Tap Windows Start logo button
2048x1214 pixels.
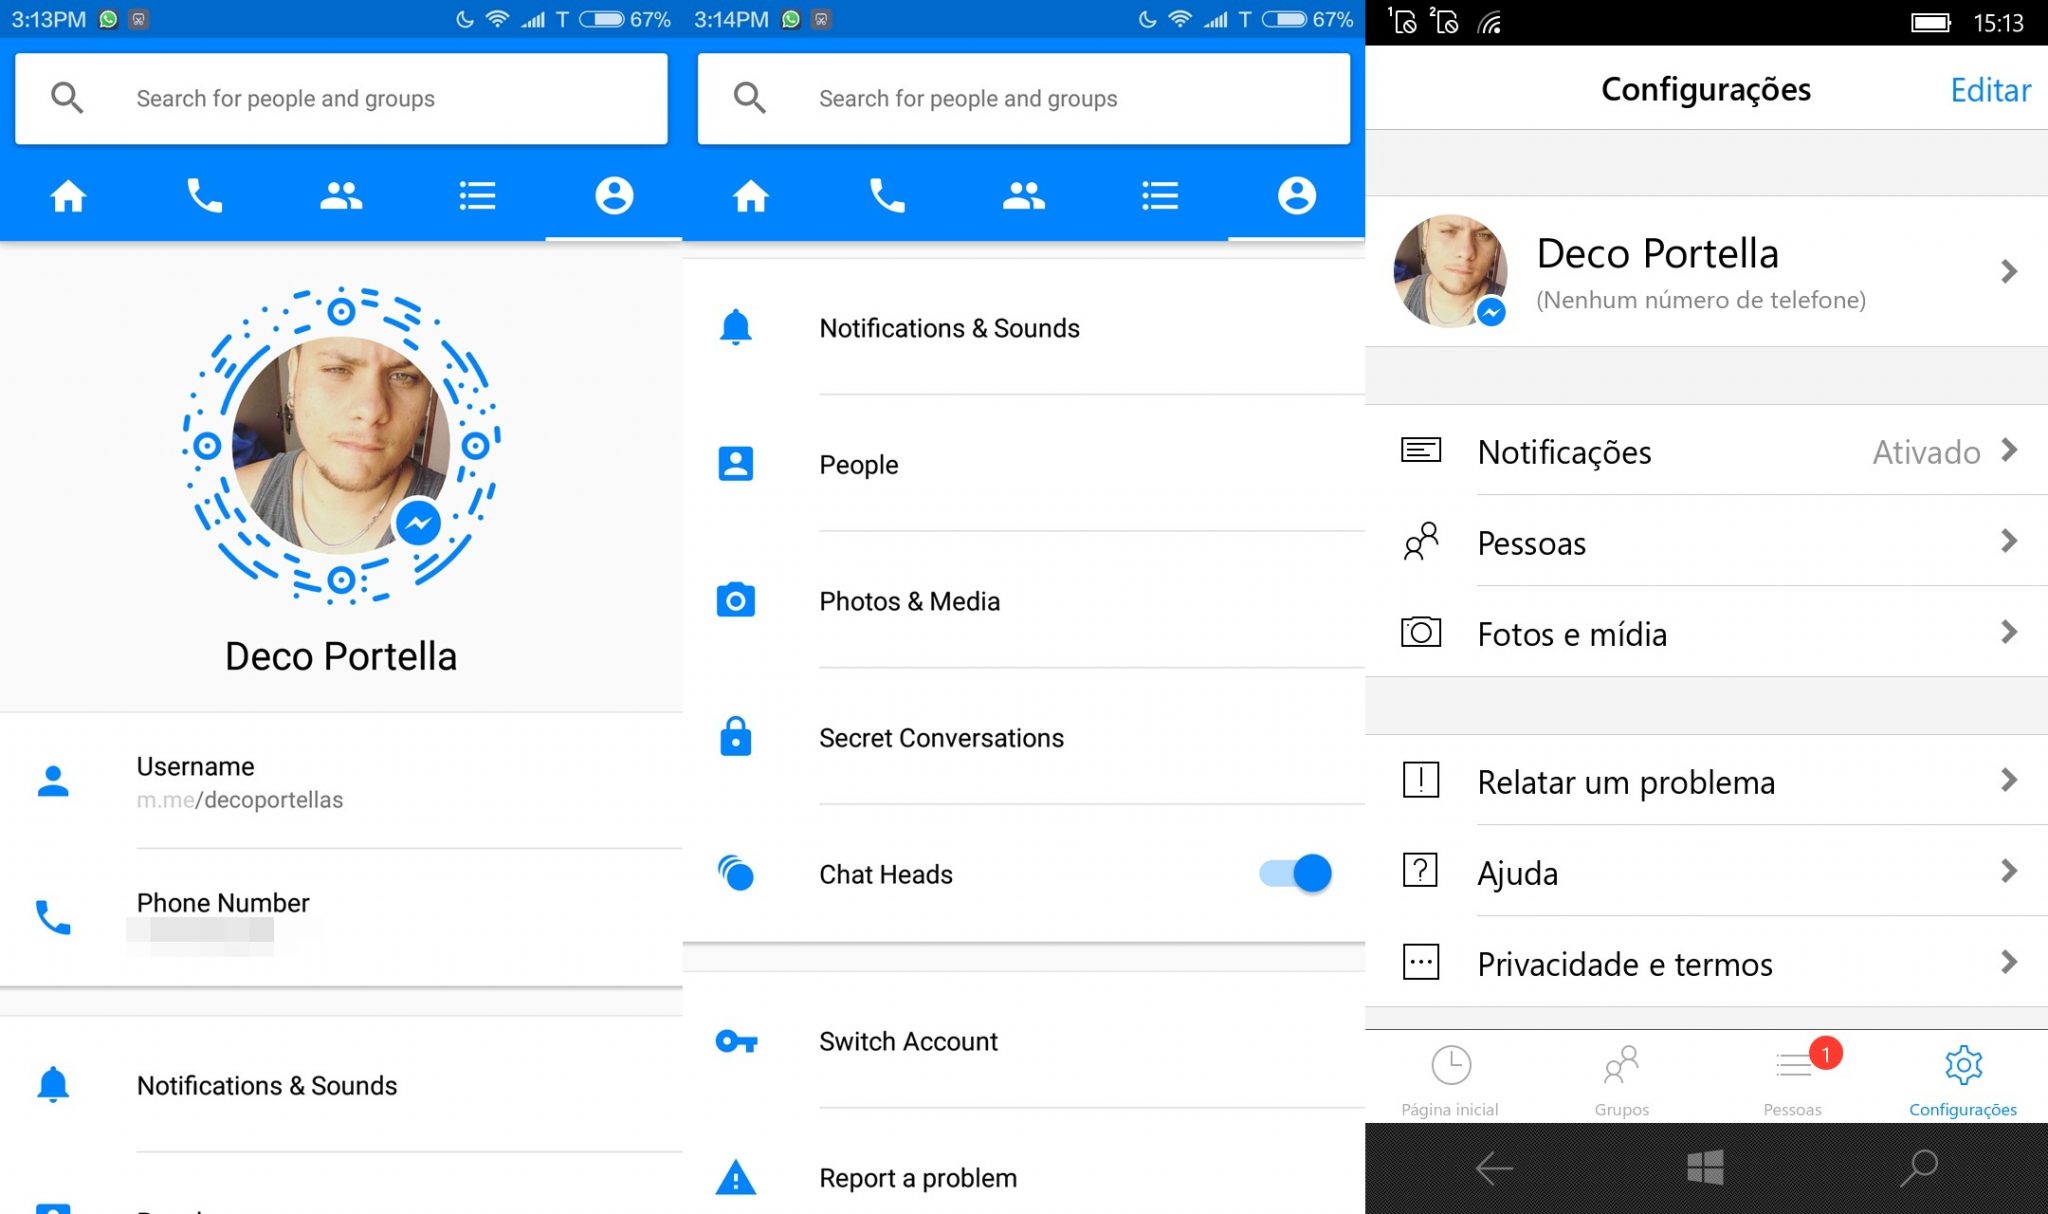coord(1705,1167)
